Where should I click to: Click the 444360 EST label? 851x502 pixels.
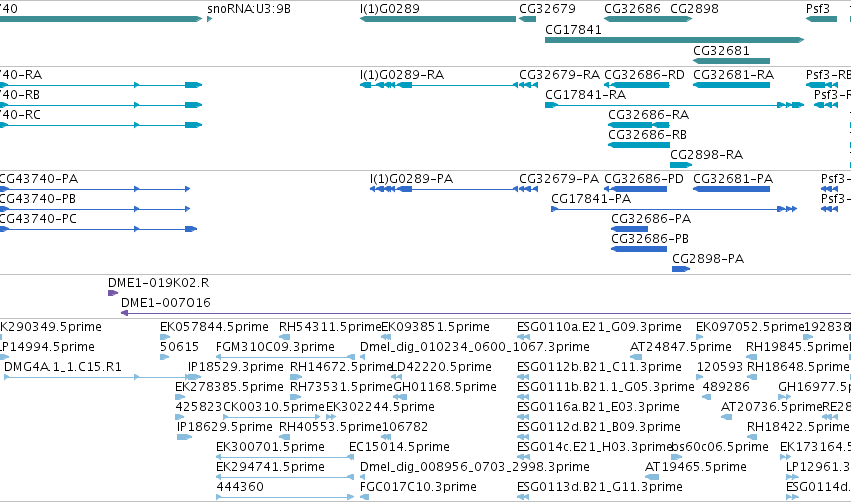(x=240, y=487)
